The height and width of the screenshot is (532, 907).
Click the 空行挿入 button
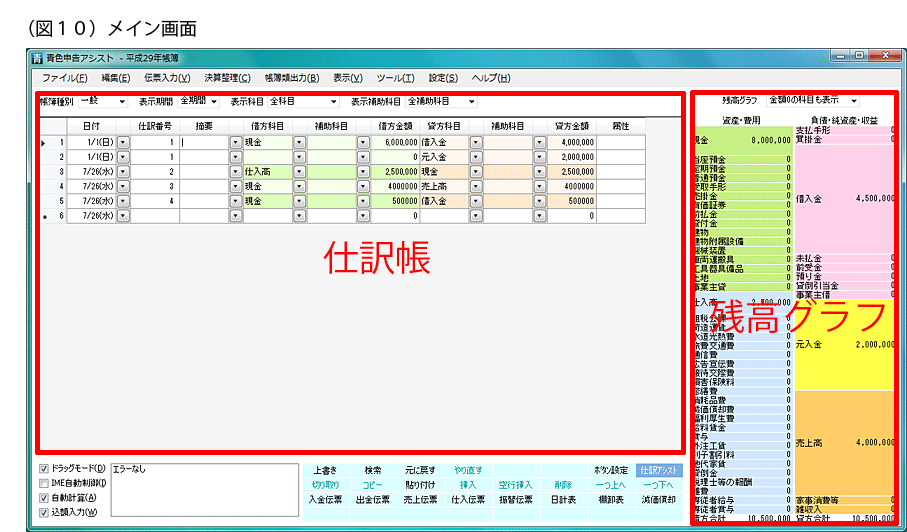point(516,484)
